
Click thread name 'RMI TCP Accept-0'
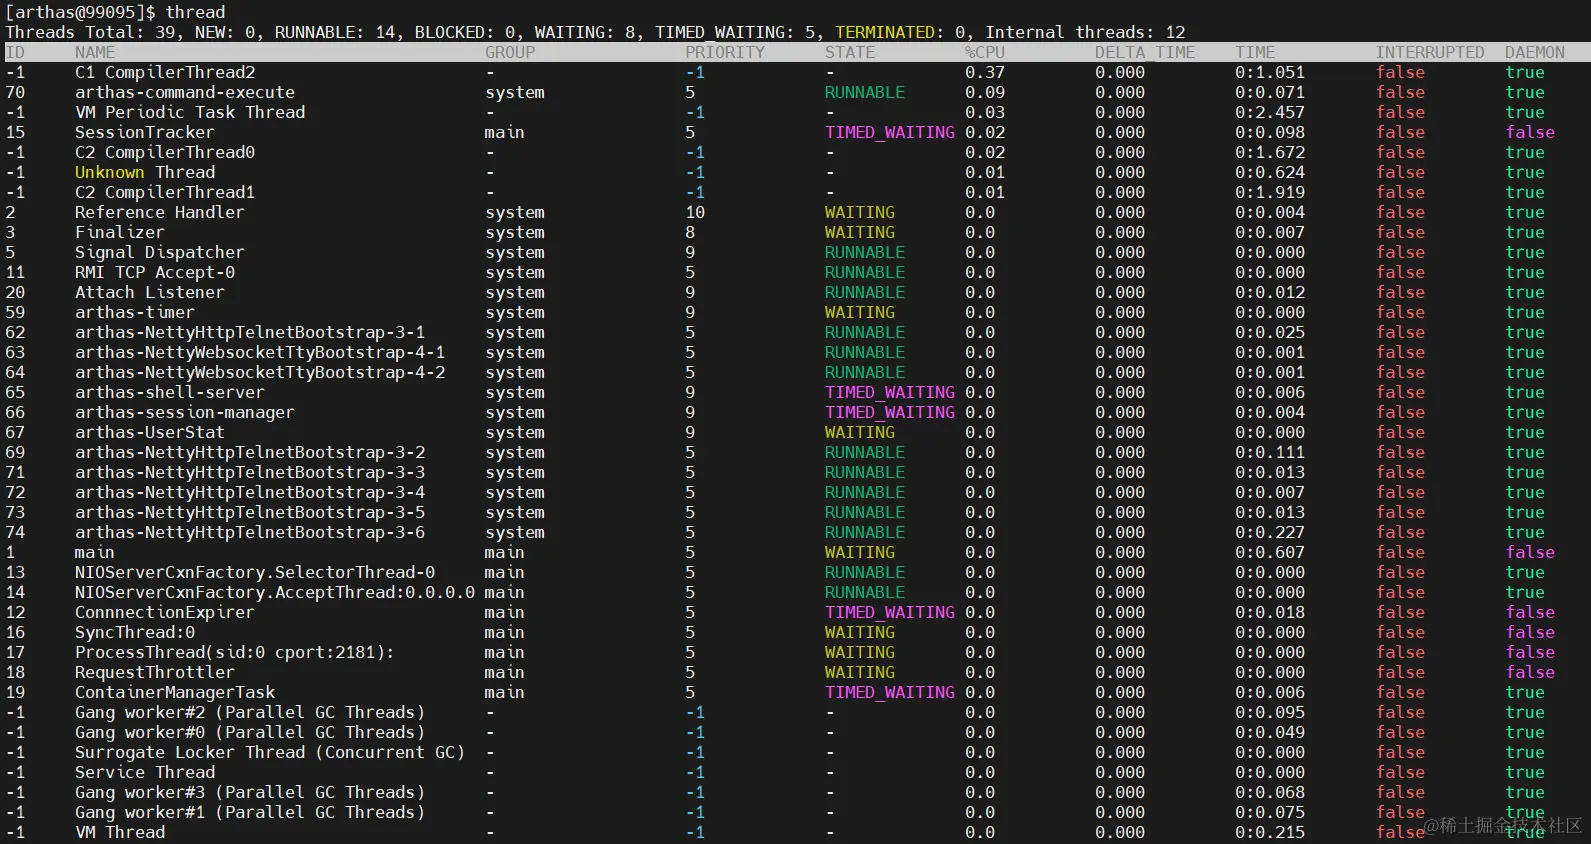(155, 272)
